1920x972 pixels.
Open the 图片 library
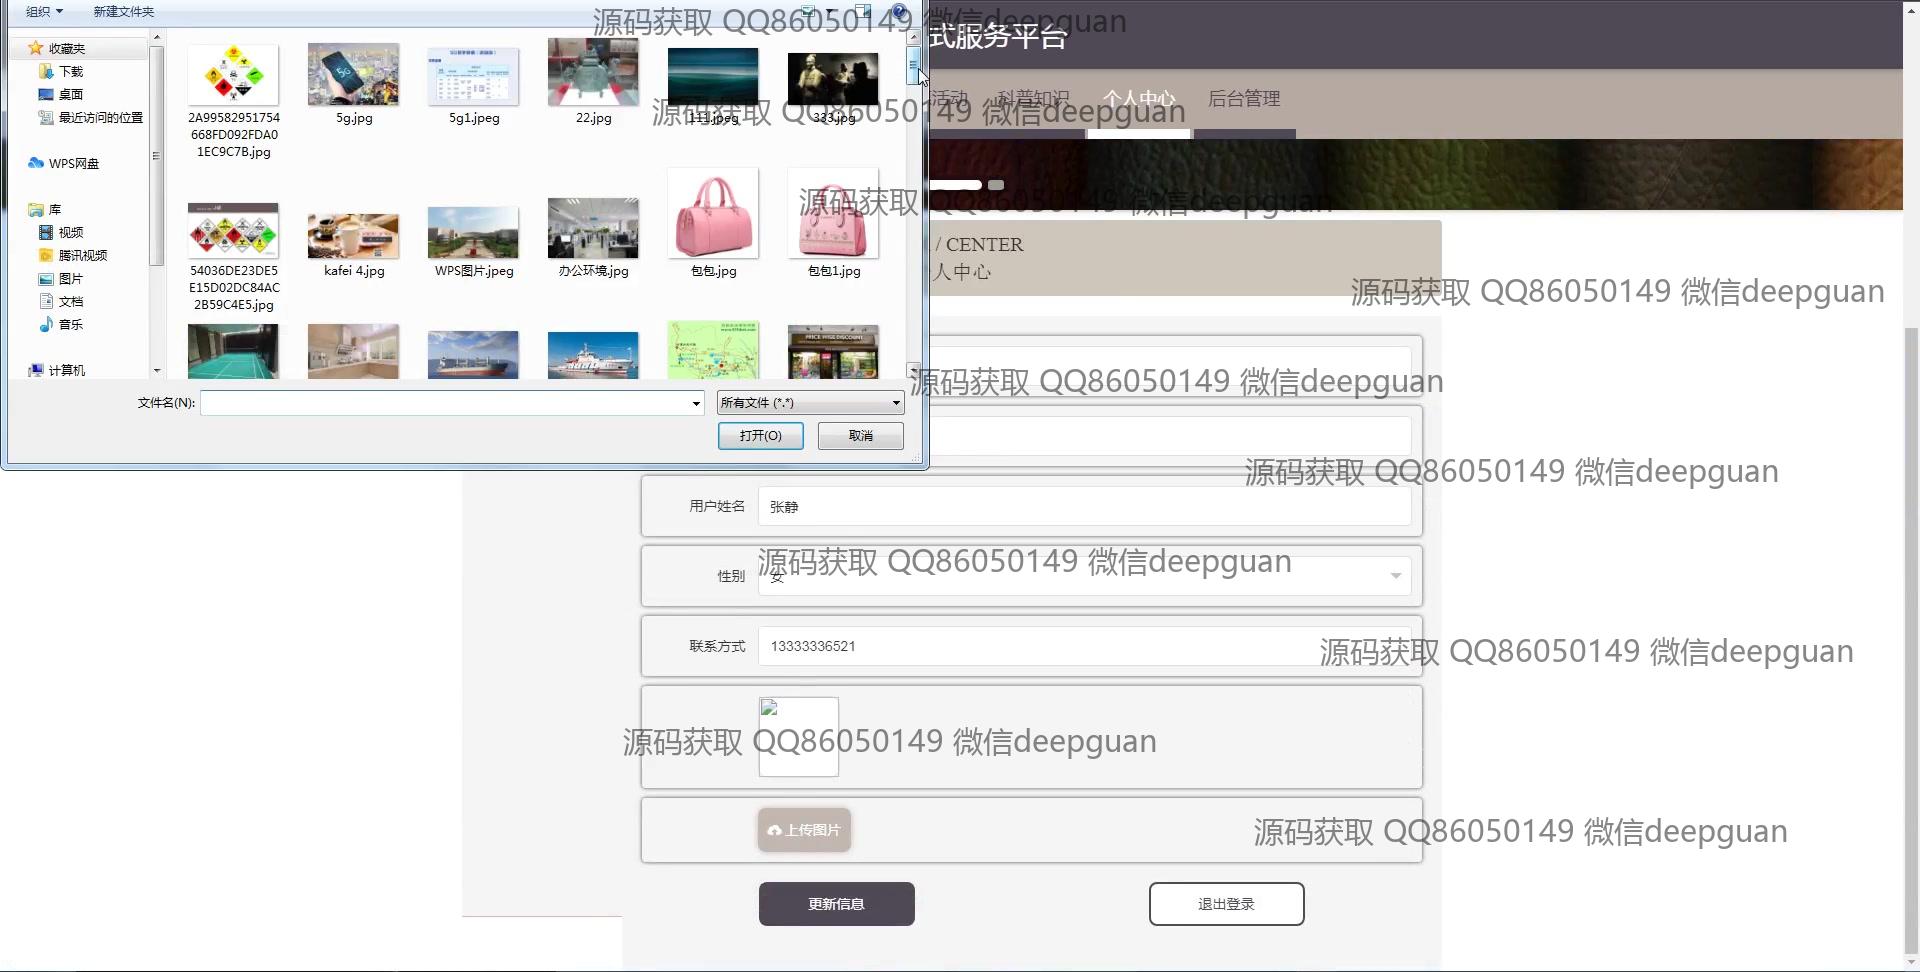(x=70, y=279)
